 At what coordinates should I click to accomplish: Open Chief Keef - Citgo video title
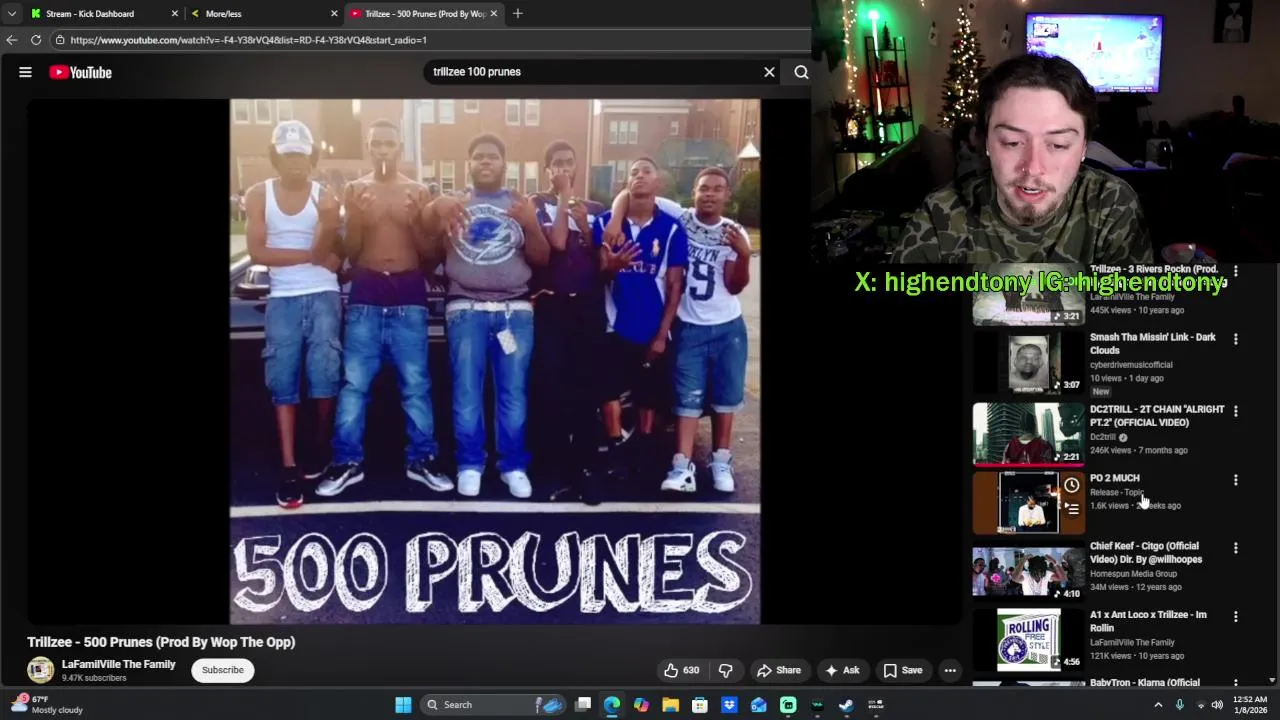(1146, 553)
